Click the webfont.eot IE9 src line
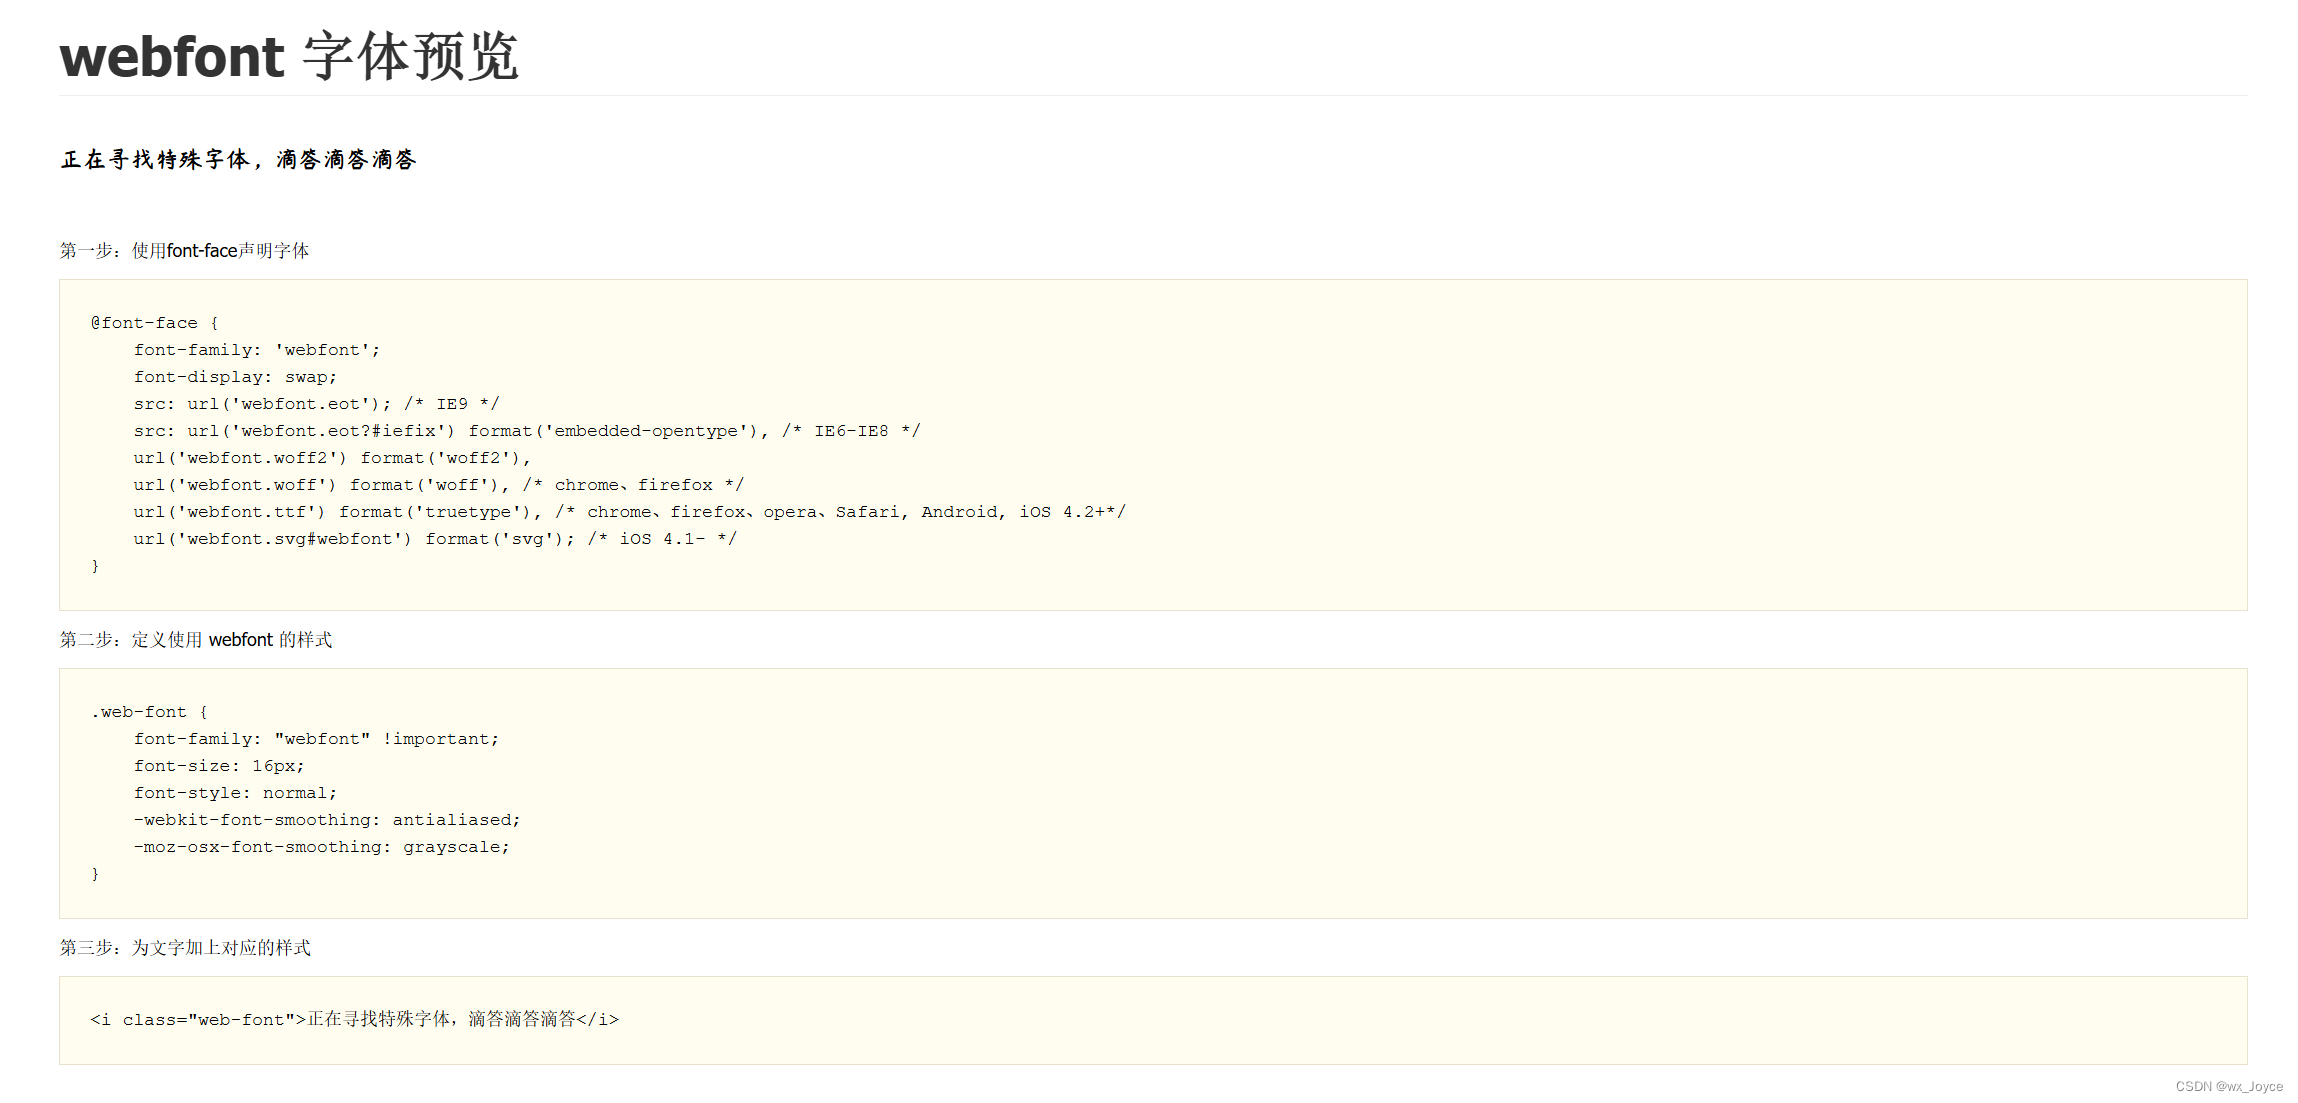 pyautogui.click(x=316, y=404)
